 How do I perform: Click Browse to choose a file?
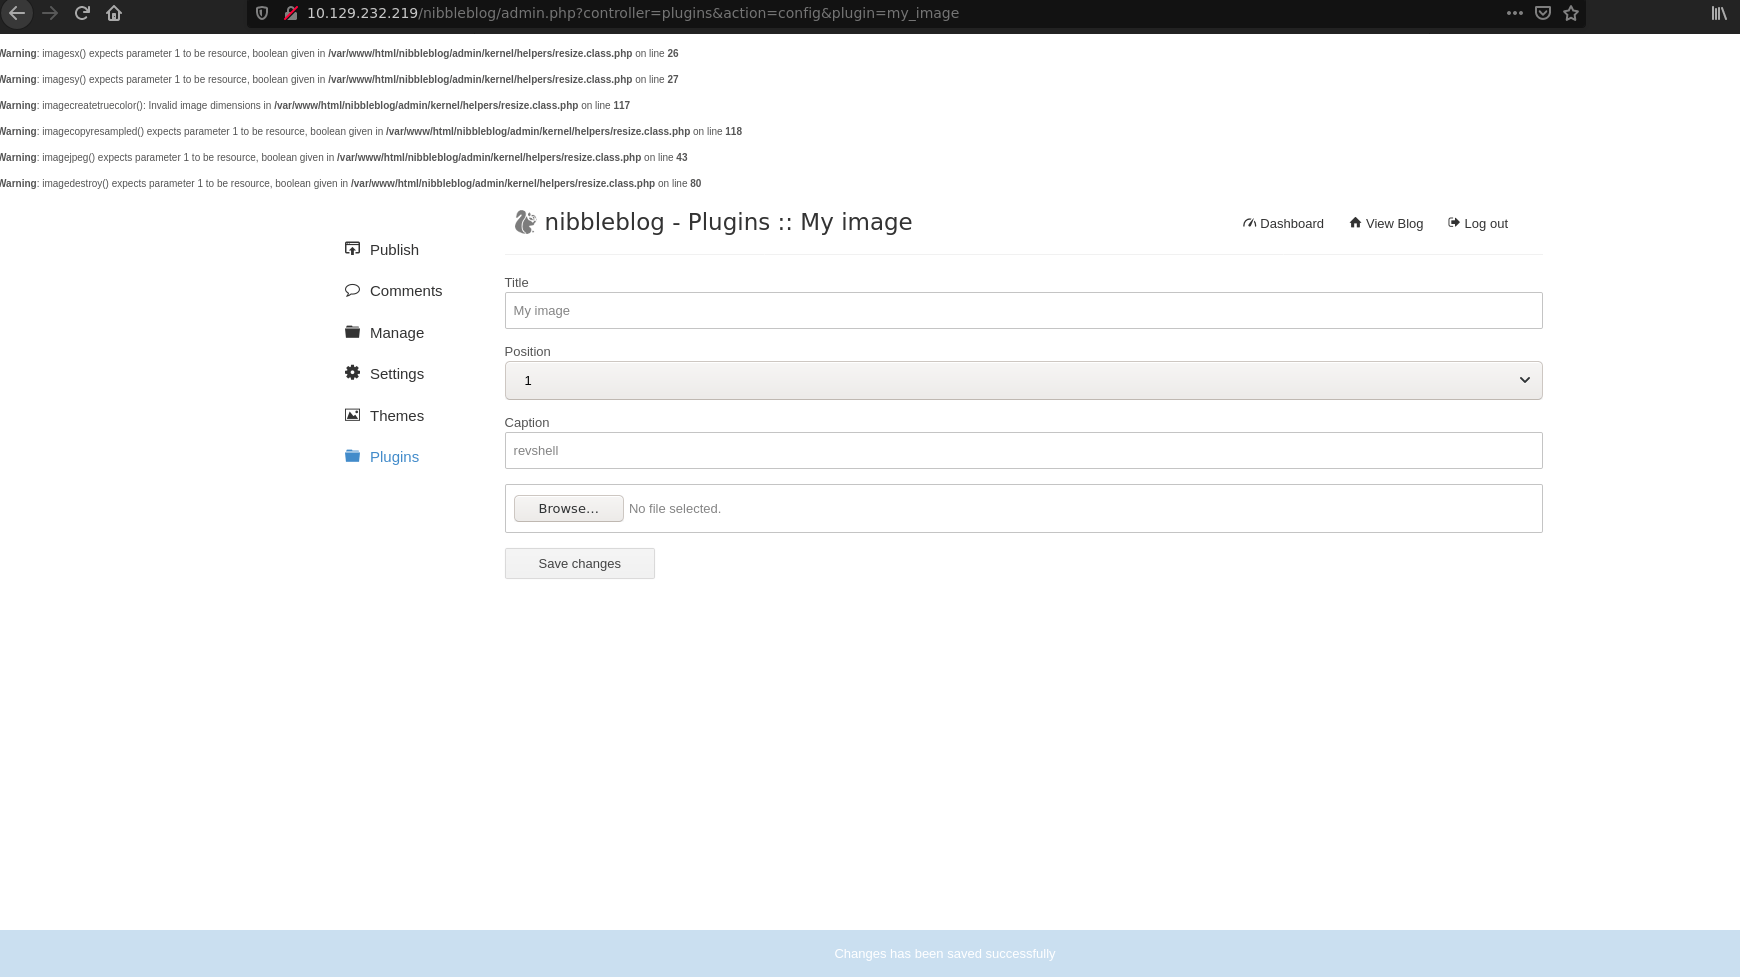[x=568, y=508]
